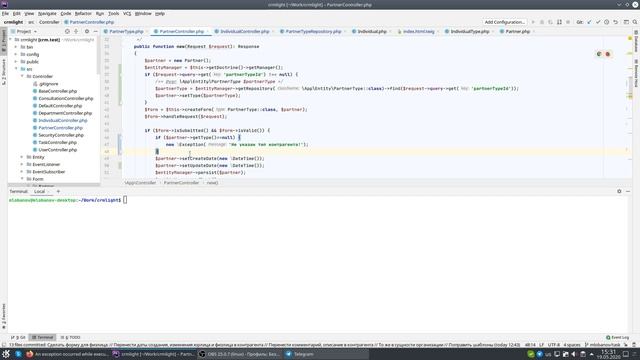The width and height of the screenshot is (640, 360).
Task: Open the Event Log button
Action: pos(617,338)
